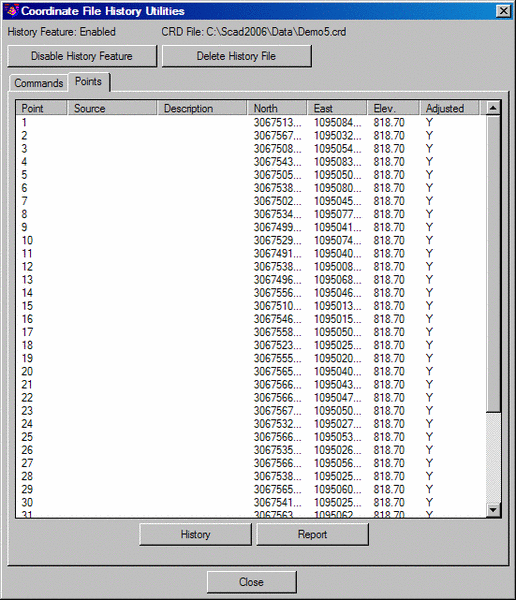The width and height of the screenshot is (516, 600).
Task: Sort by the North column header
Action: point(277,108)
